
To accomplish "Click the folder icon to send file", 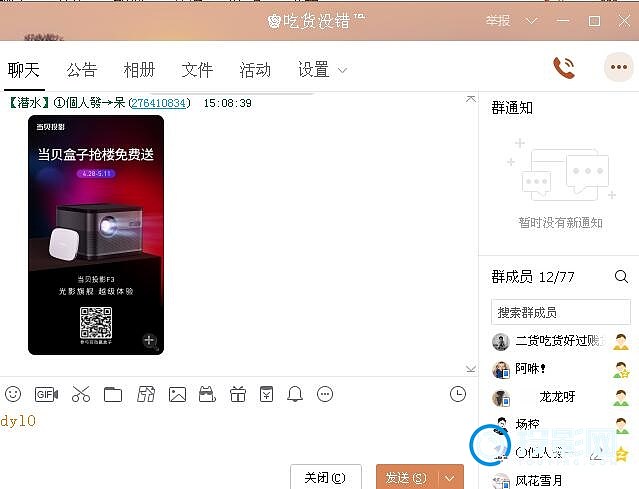I will (113, 394).
